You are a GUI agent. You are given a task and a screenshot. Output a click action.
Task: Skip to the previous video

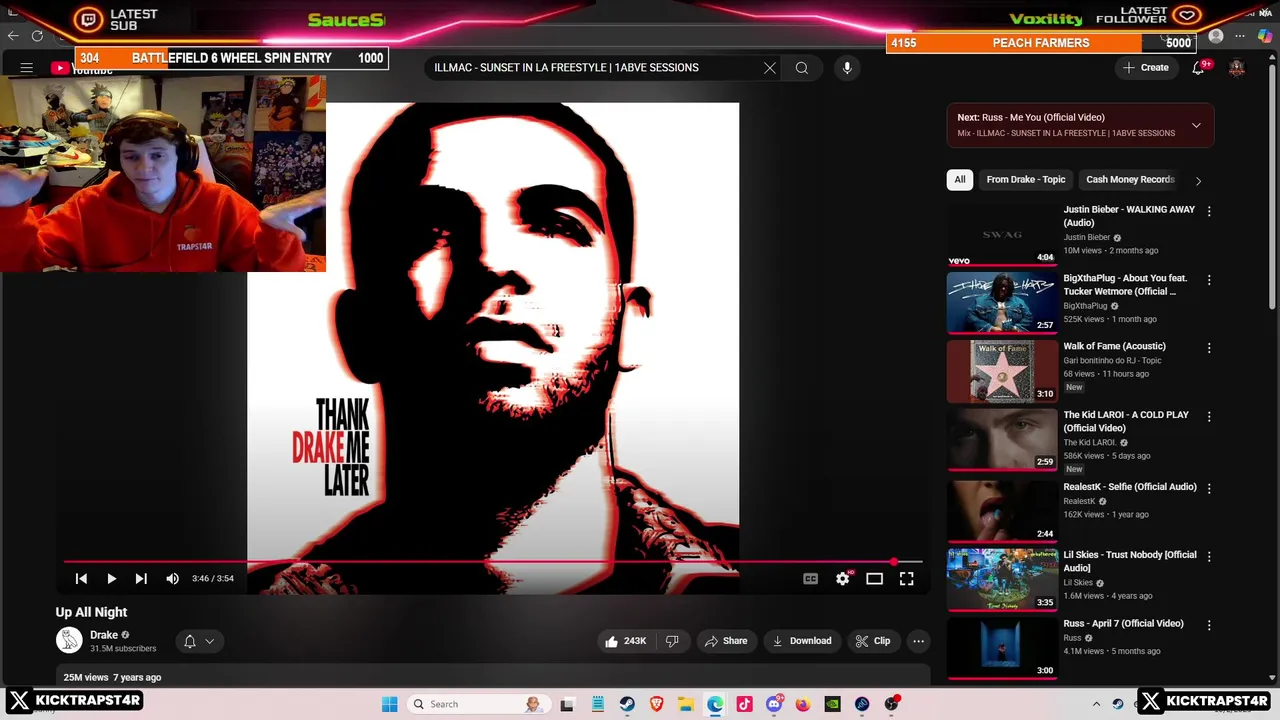(x=82, y=579)
